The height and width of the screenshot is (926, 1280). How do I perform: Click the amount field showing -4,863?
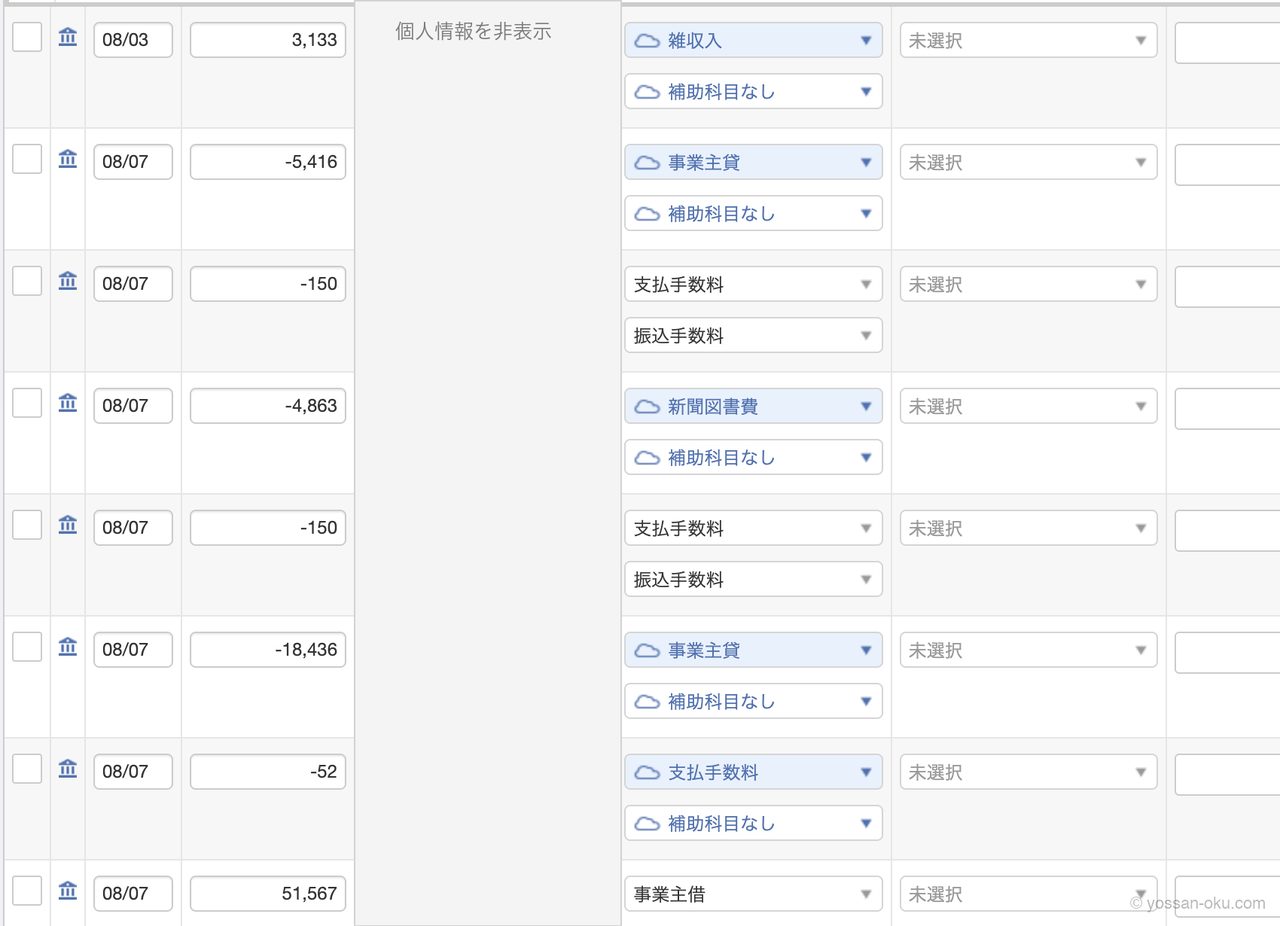[x=268, y=406]
